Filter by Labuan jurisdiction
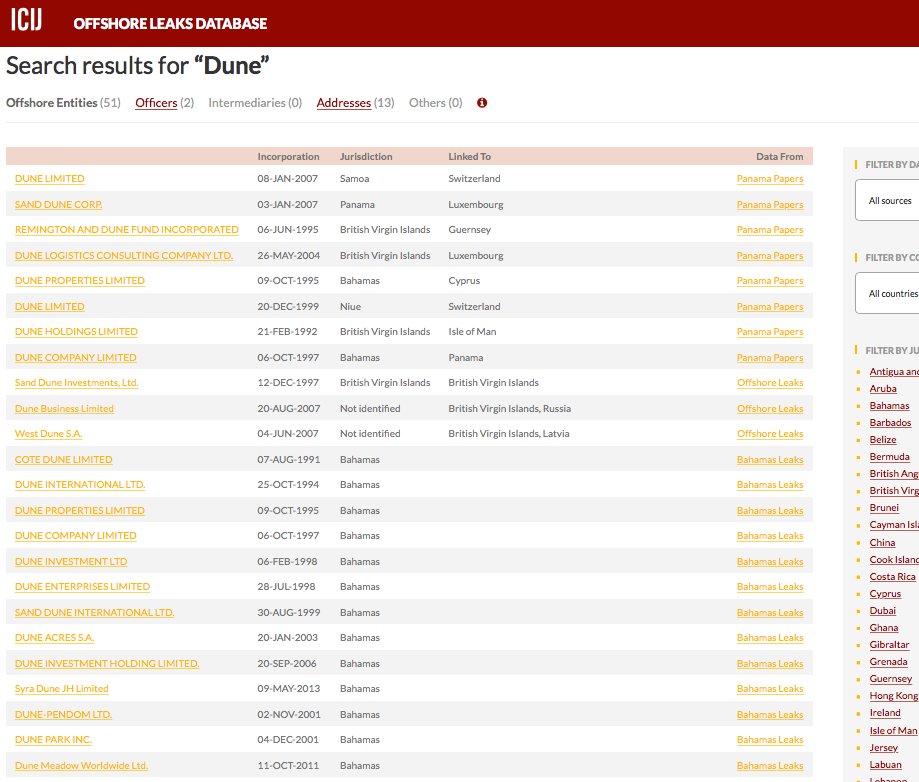919x782 pixels. coord(886,765)
